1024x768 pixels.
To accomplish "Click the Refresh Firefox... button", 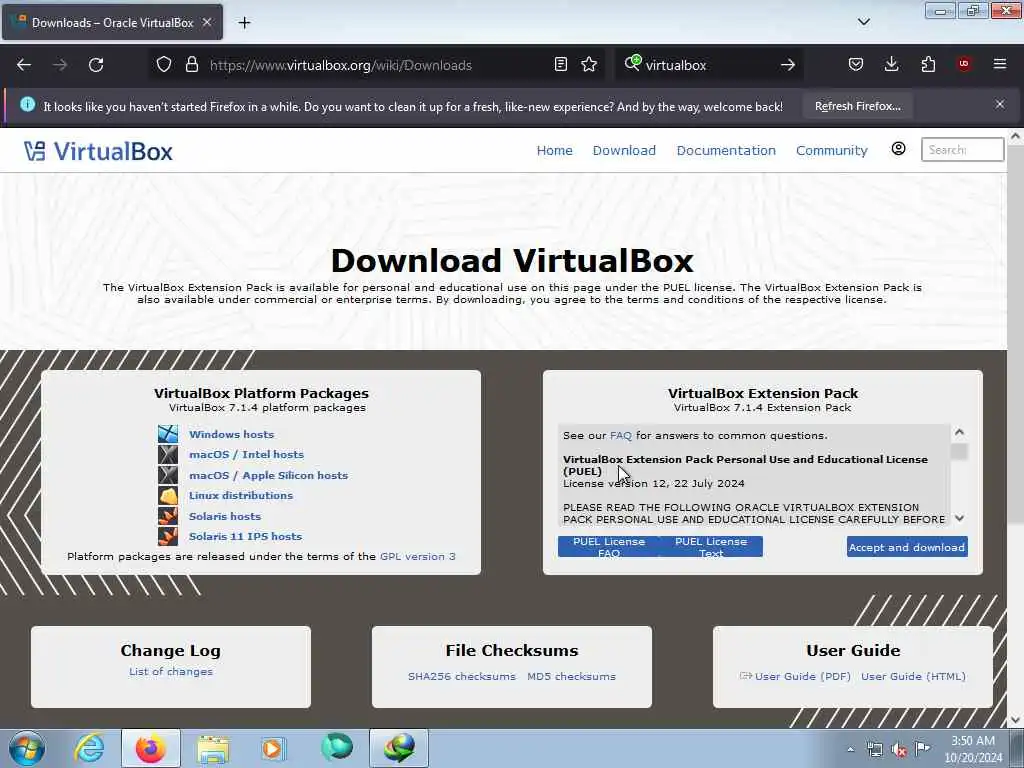I will pos(857,106).
